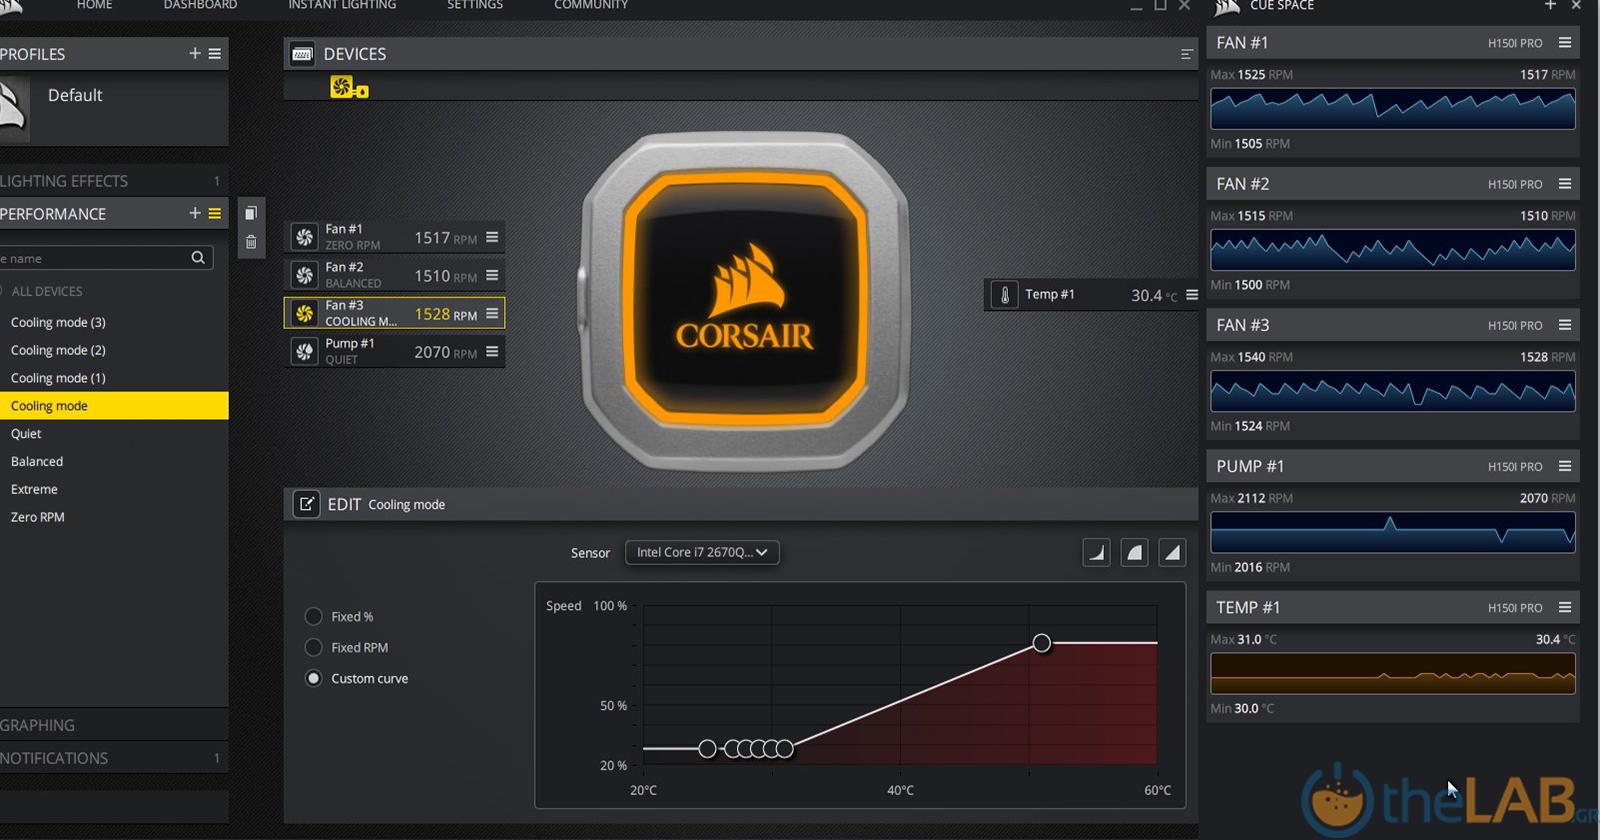Screen dimensions: 1600x840
Task: Expand the Notifications section
Action: pyautogui.click(x=114, y=758)
